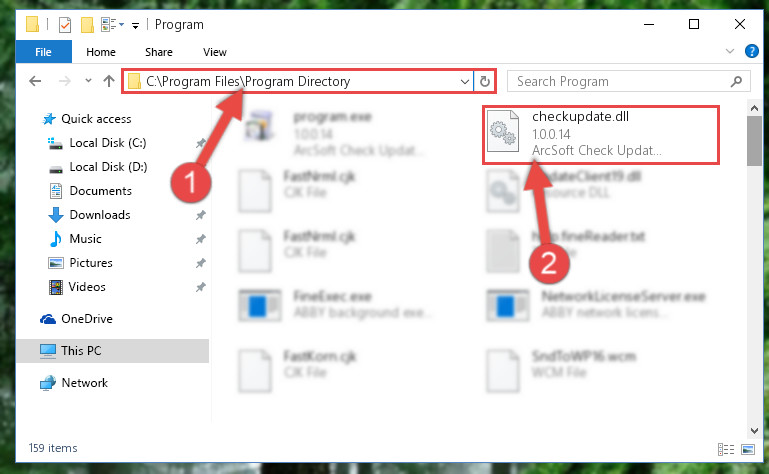Go up one folder level
Viewport: 769px width, 474px height.
109,81
